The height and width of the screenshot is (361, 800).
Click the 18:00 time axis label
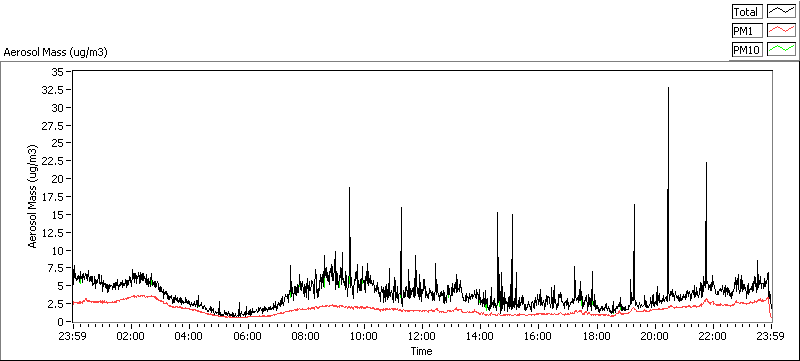pos(596,336)
